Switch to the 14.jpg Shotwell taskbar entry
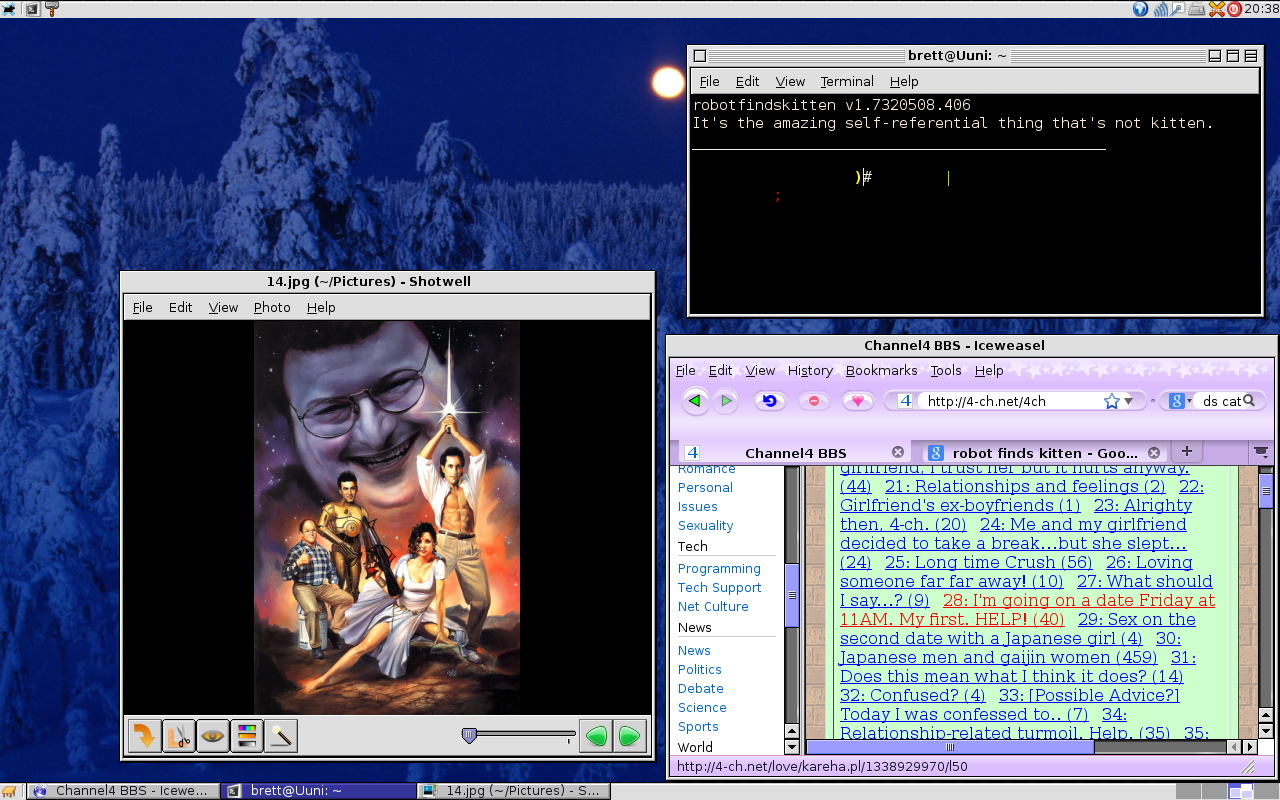This screenshot has width=1280, height=800. click(513, 791)
